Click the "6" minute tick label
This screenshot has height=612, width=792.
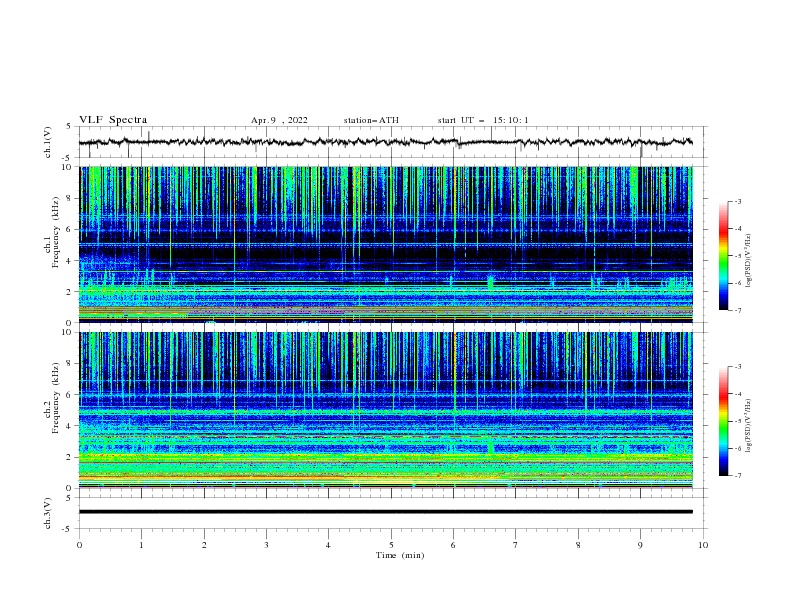click(x=453, y=545)
